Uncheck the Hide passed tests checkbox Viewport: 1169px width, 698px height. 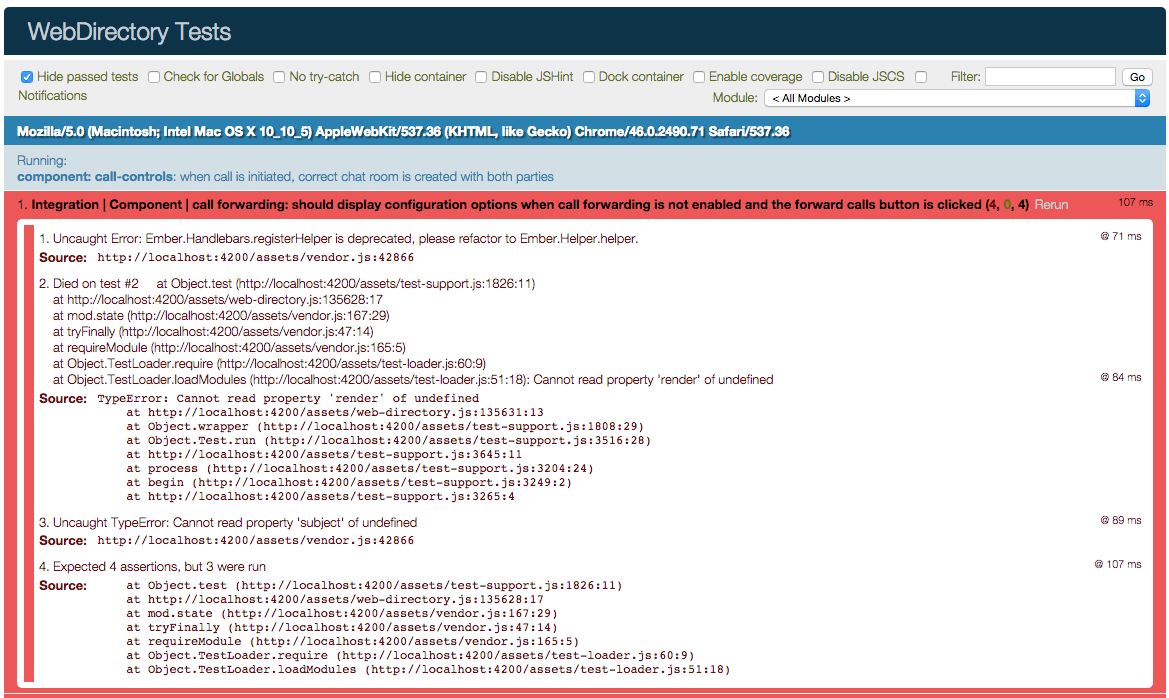click(x=27, y=77)
